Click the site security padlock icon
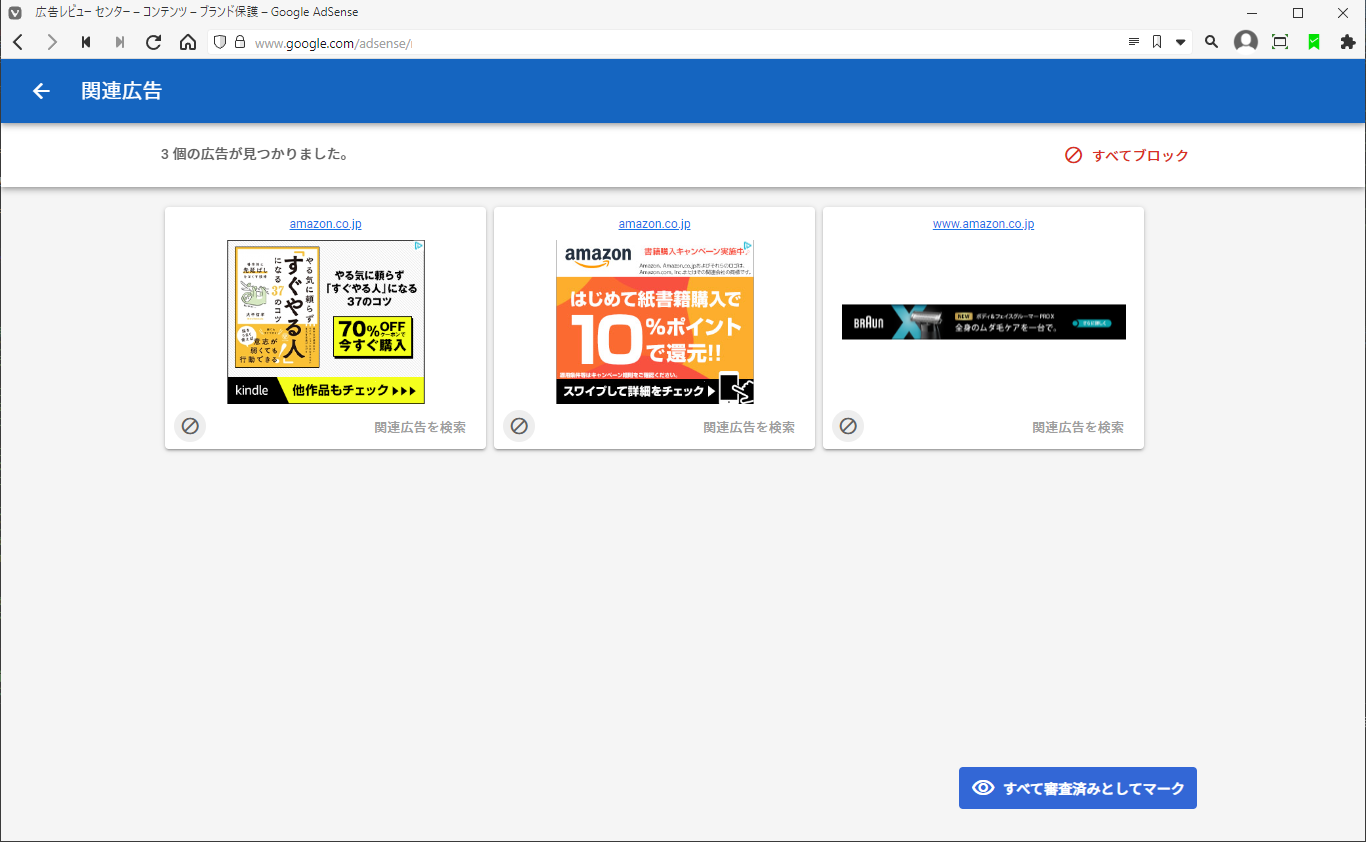The width and height of the screenshot is (1366, 842). click(x=239, y=42)
